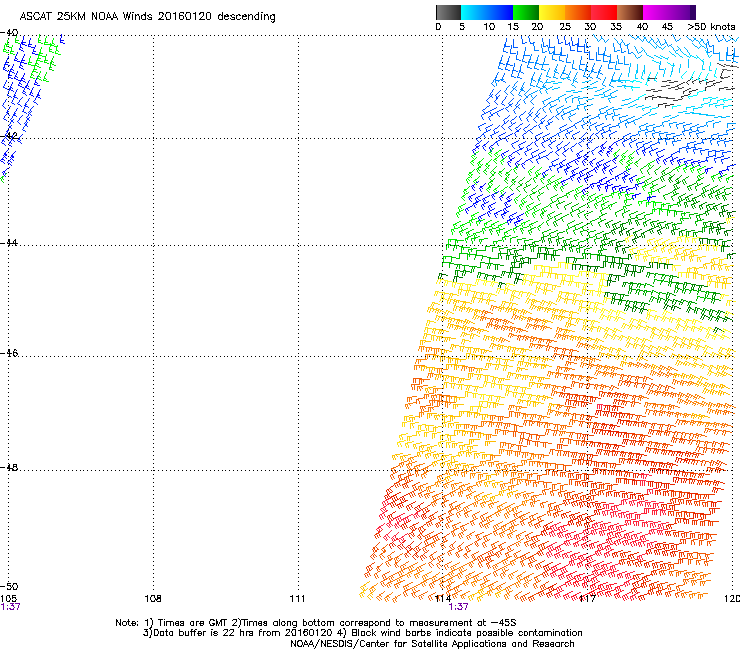Viewport: 740px width, 650px height.
Task: Click the note line starting "3)Data buffer is 22 hrs"
Action: (x=362, y=633)
